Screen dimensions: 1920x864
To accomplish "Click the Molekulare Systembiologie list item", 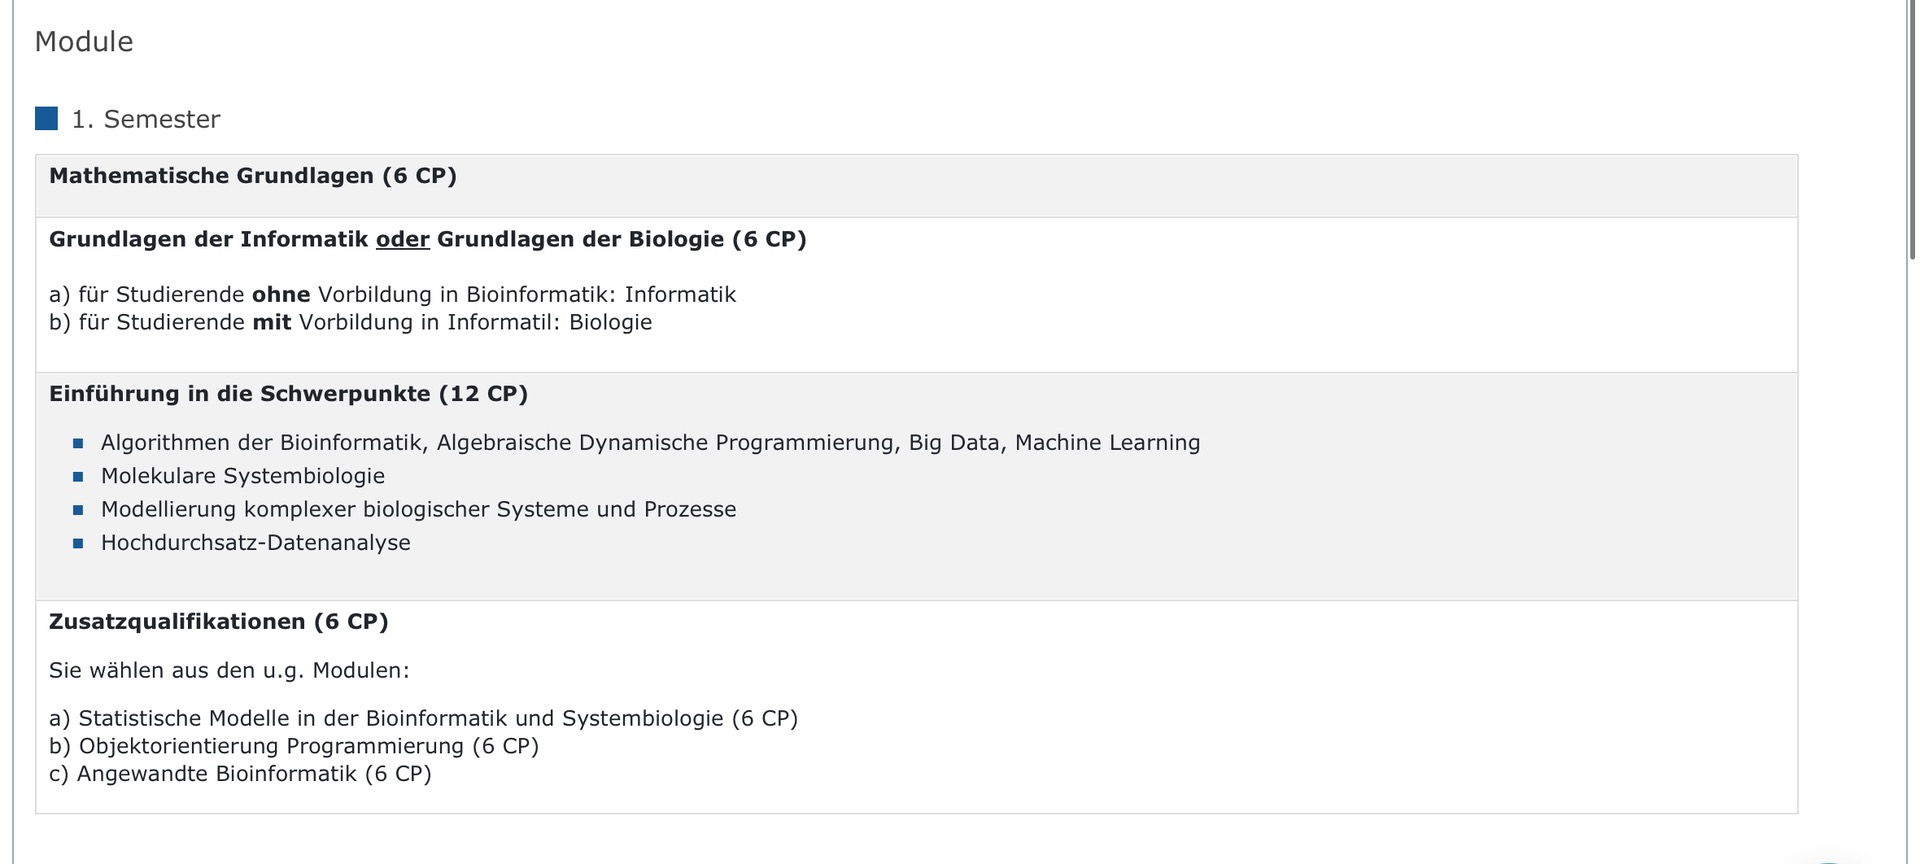I will [243, 477].
